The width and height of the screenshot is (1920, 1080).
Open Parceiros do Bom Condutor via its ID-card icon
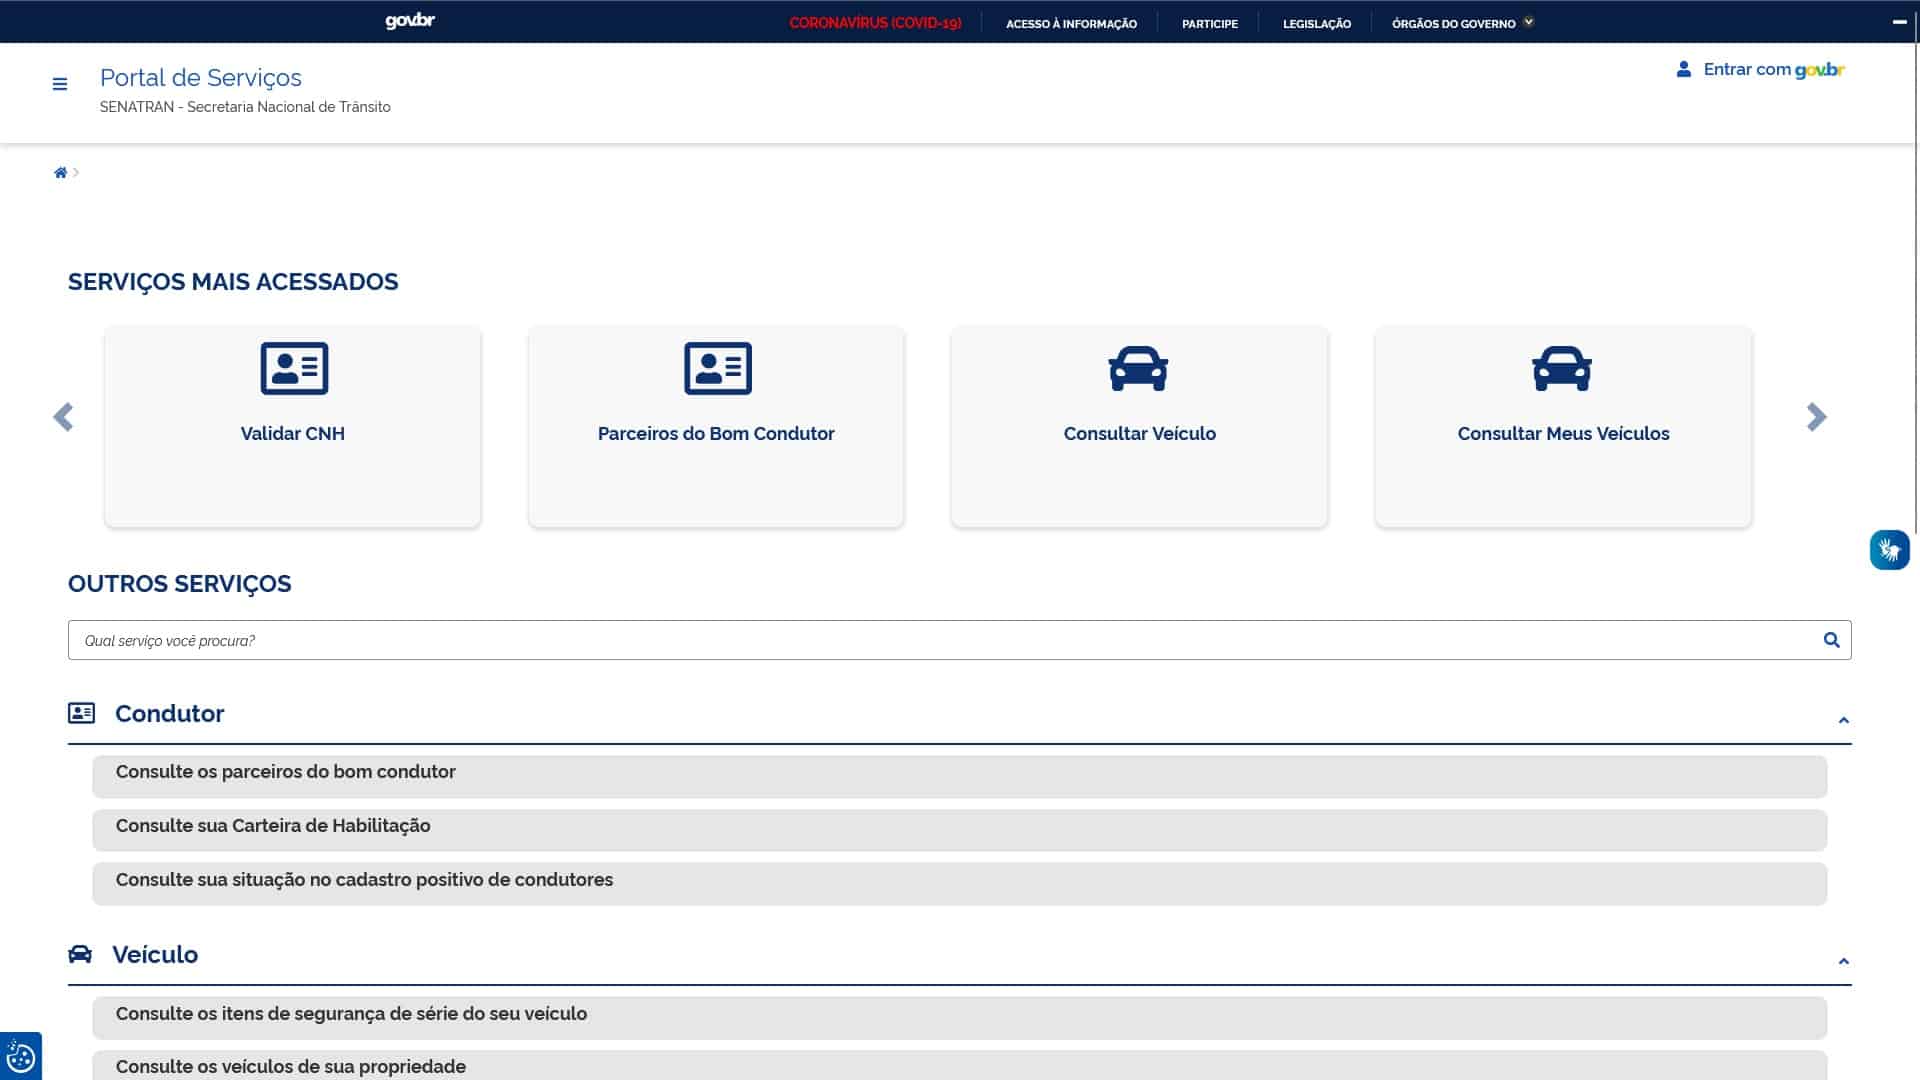point(716,368)
